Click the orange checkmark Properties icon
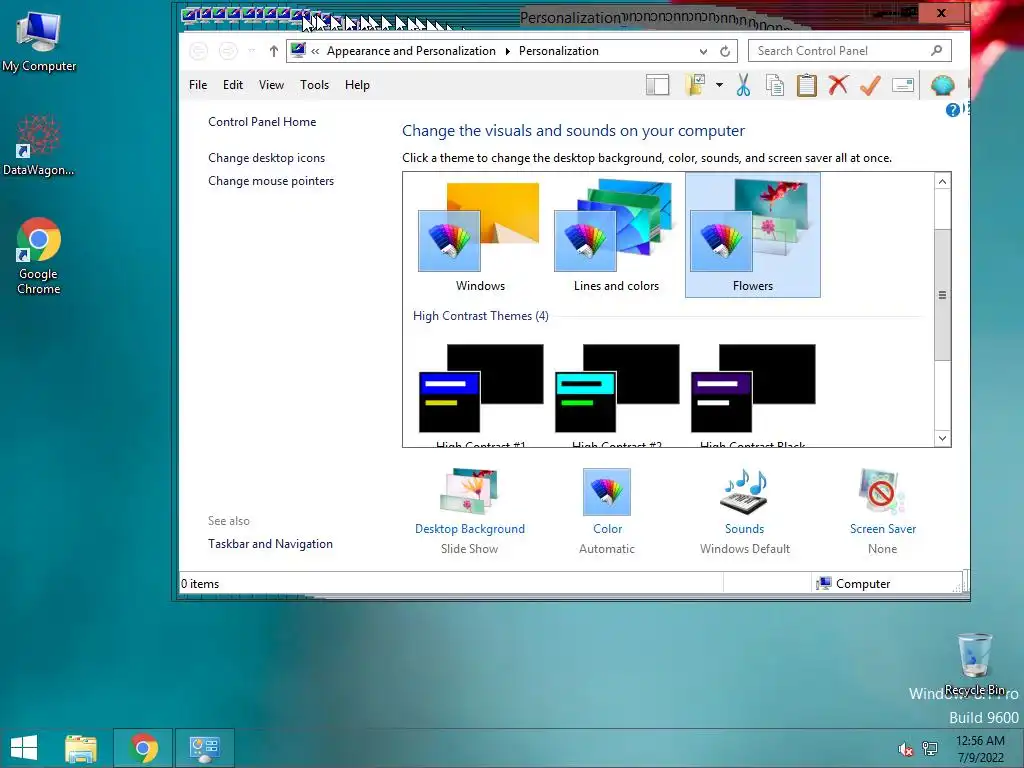 [x=870, y=85]
